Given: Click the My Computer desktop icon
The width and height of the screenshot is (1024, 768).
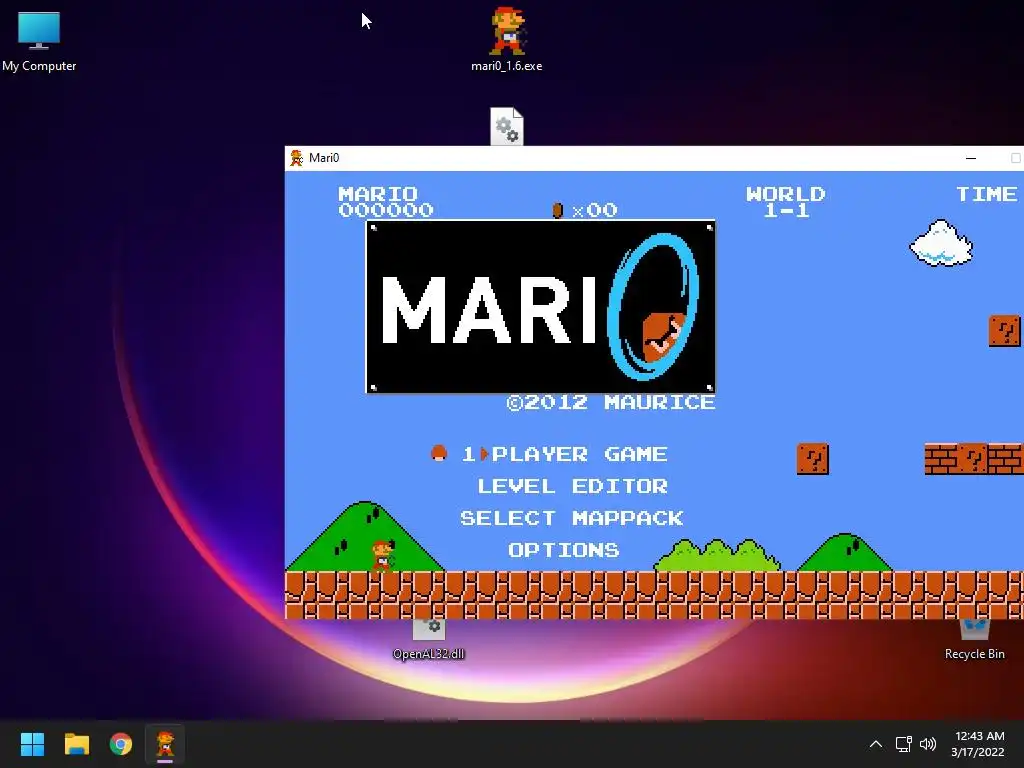Looking at the screenshot, I should tap(39, 40).
